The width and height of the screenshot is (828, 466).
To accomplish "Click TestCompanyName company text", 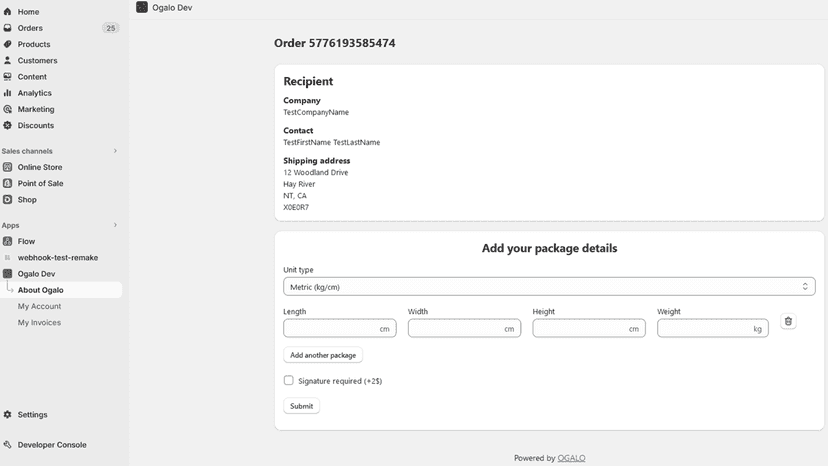I will tap(316, 112).
